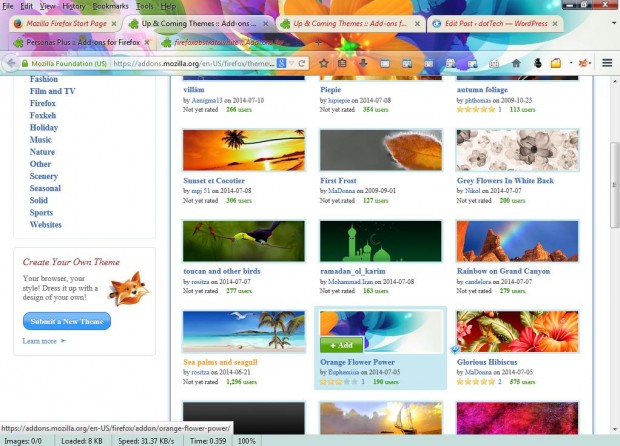620x446 pixels.
Task: Switch to the Mozilla Firefox Start Page tab
Action: pos(66,24)
